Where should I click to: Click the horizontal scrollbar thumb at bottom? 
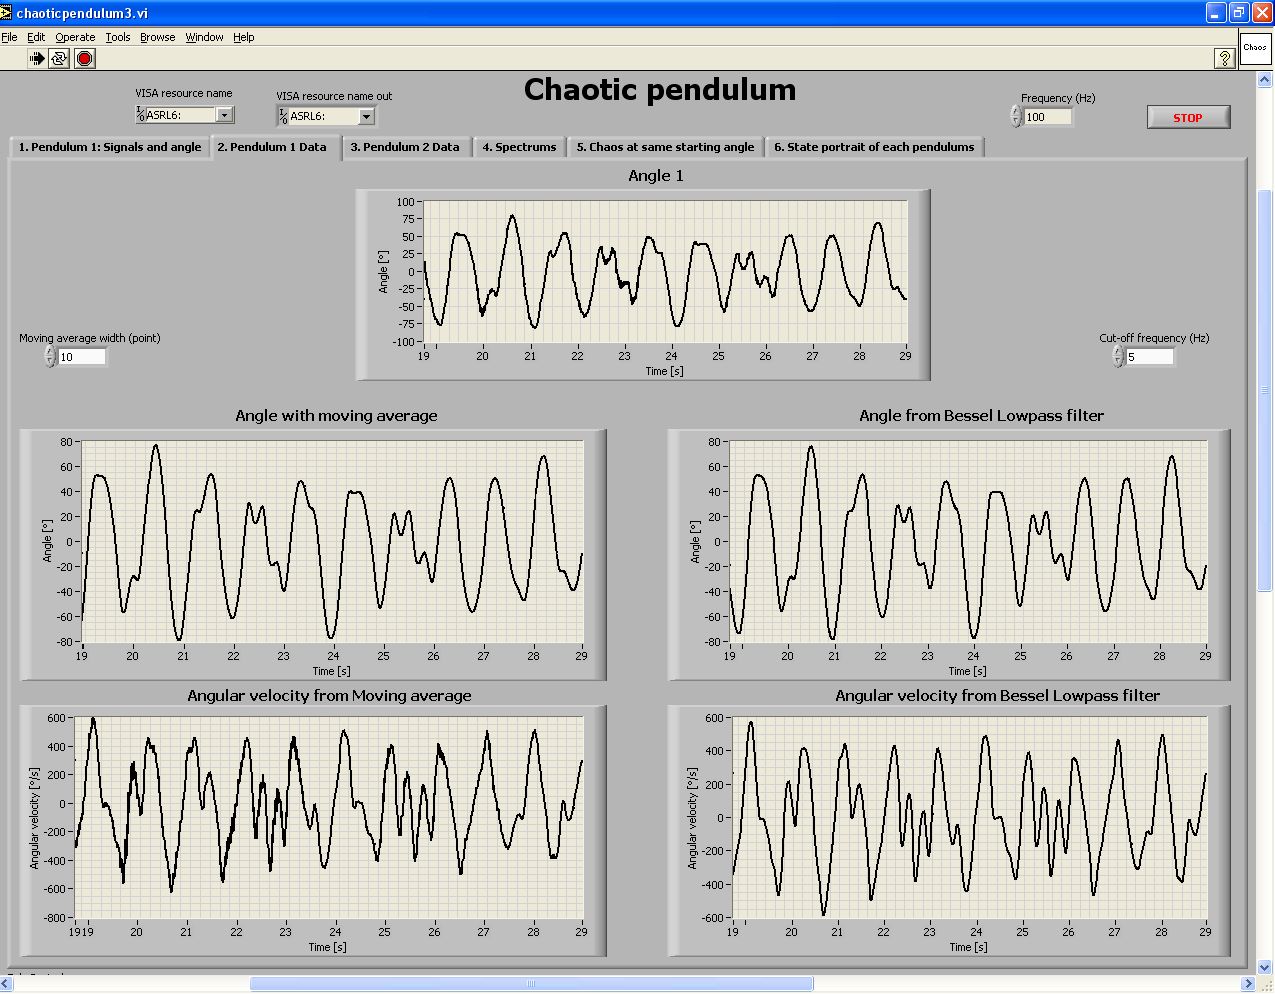click(531, 984)
